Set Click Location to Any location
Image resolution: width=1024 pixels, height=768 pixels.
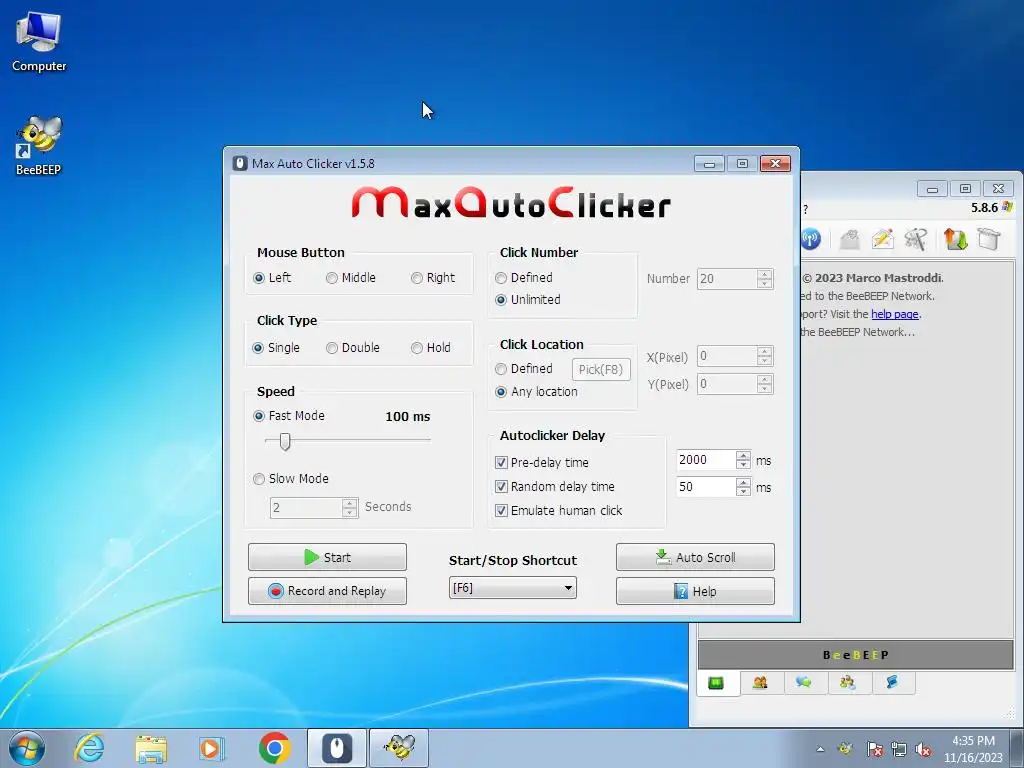click(x=536, y=392)
